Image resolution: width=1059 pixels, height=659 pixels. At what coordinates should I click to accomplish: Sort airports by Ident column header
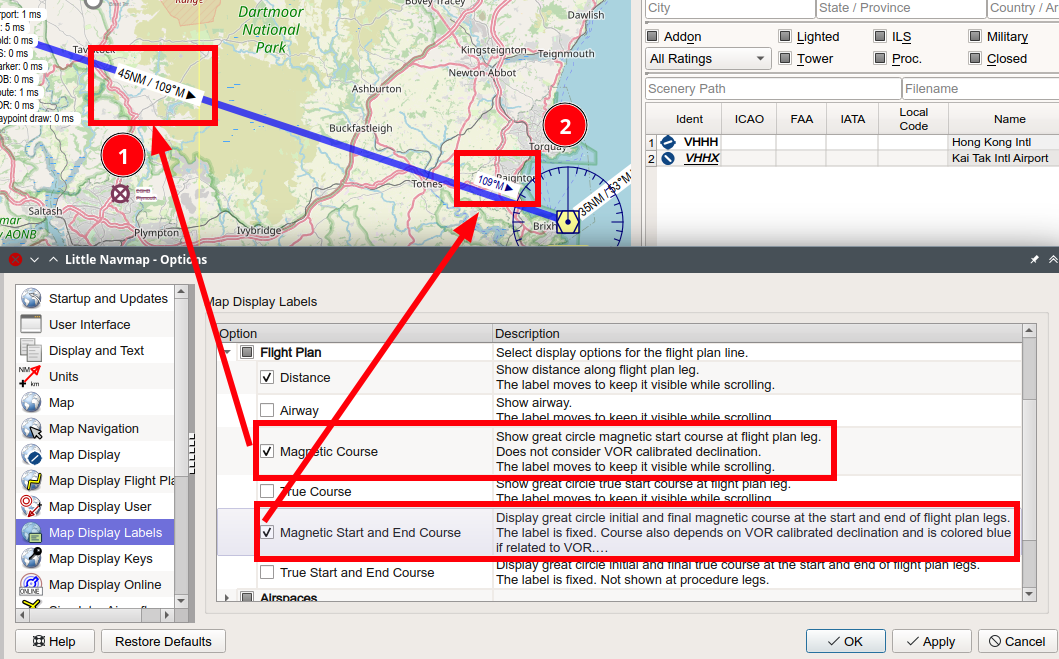[690, 119]
